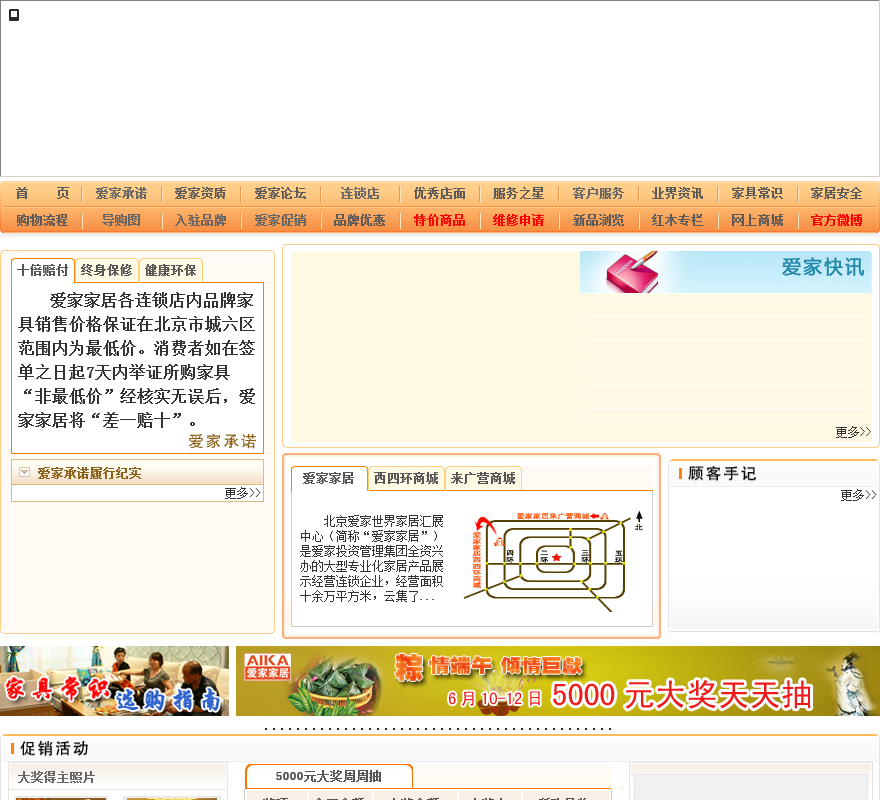Click 更多 under 爱家快讯
The height and width of the screenshot is (800, 880).
[853, 432]
